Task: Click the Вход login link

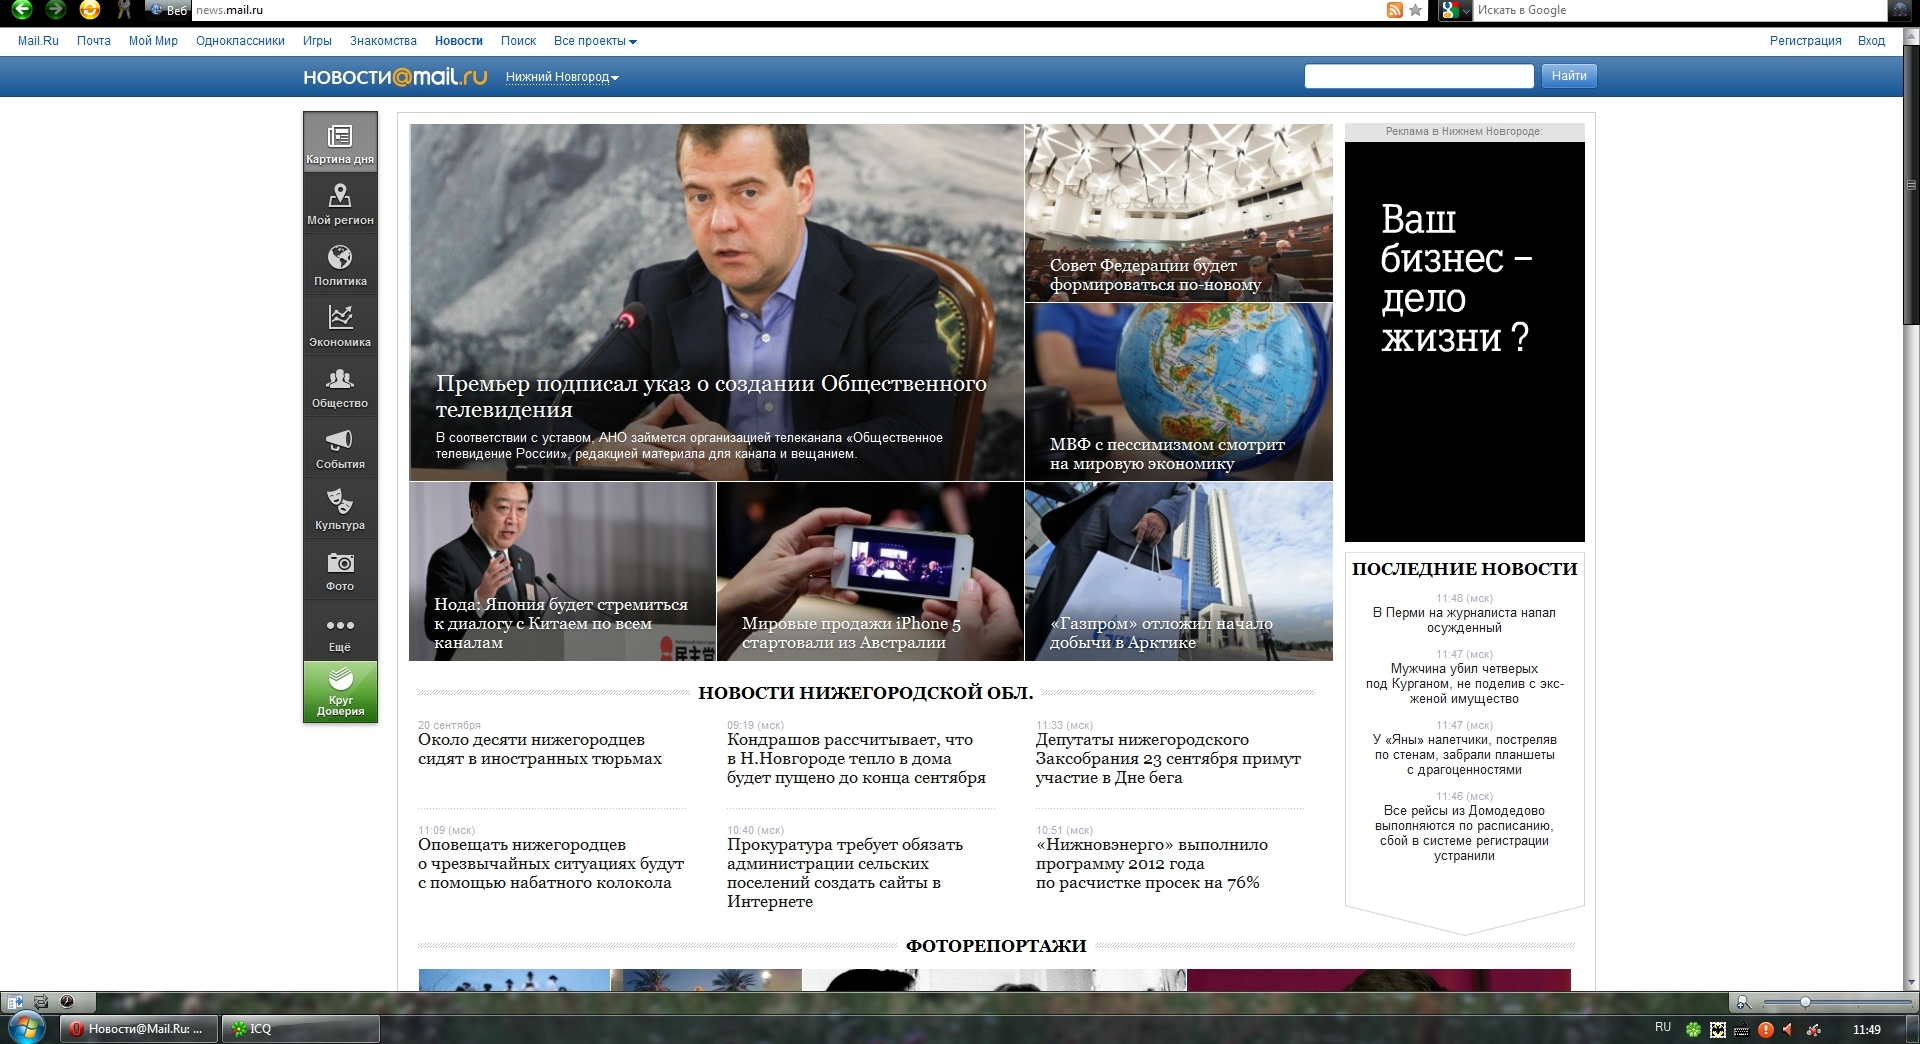Action: (x=1871, y=41)
